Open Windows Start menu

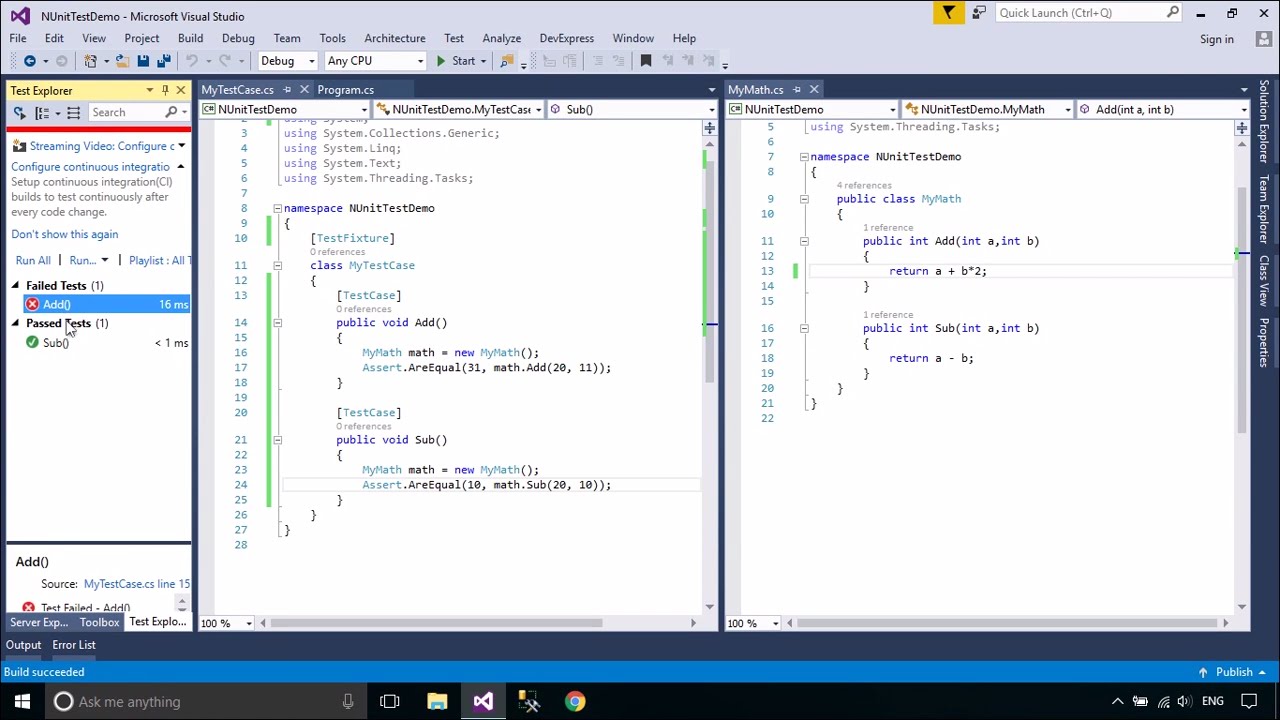click(22, 702)
